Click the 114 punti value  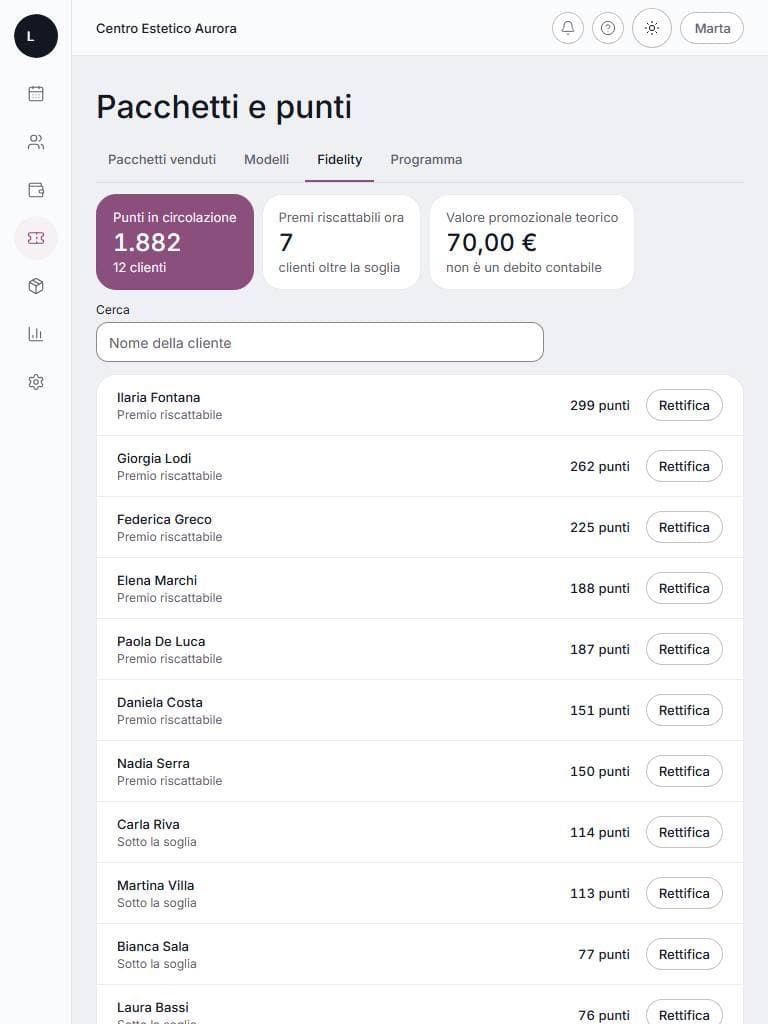600,832
